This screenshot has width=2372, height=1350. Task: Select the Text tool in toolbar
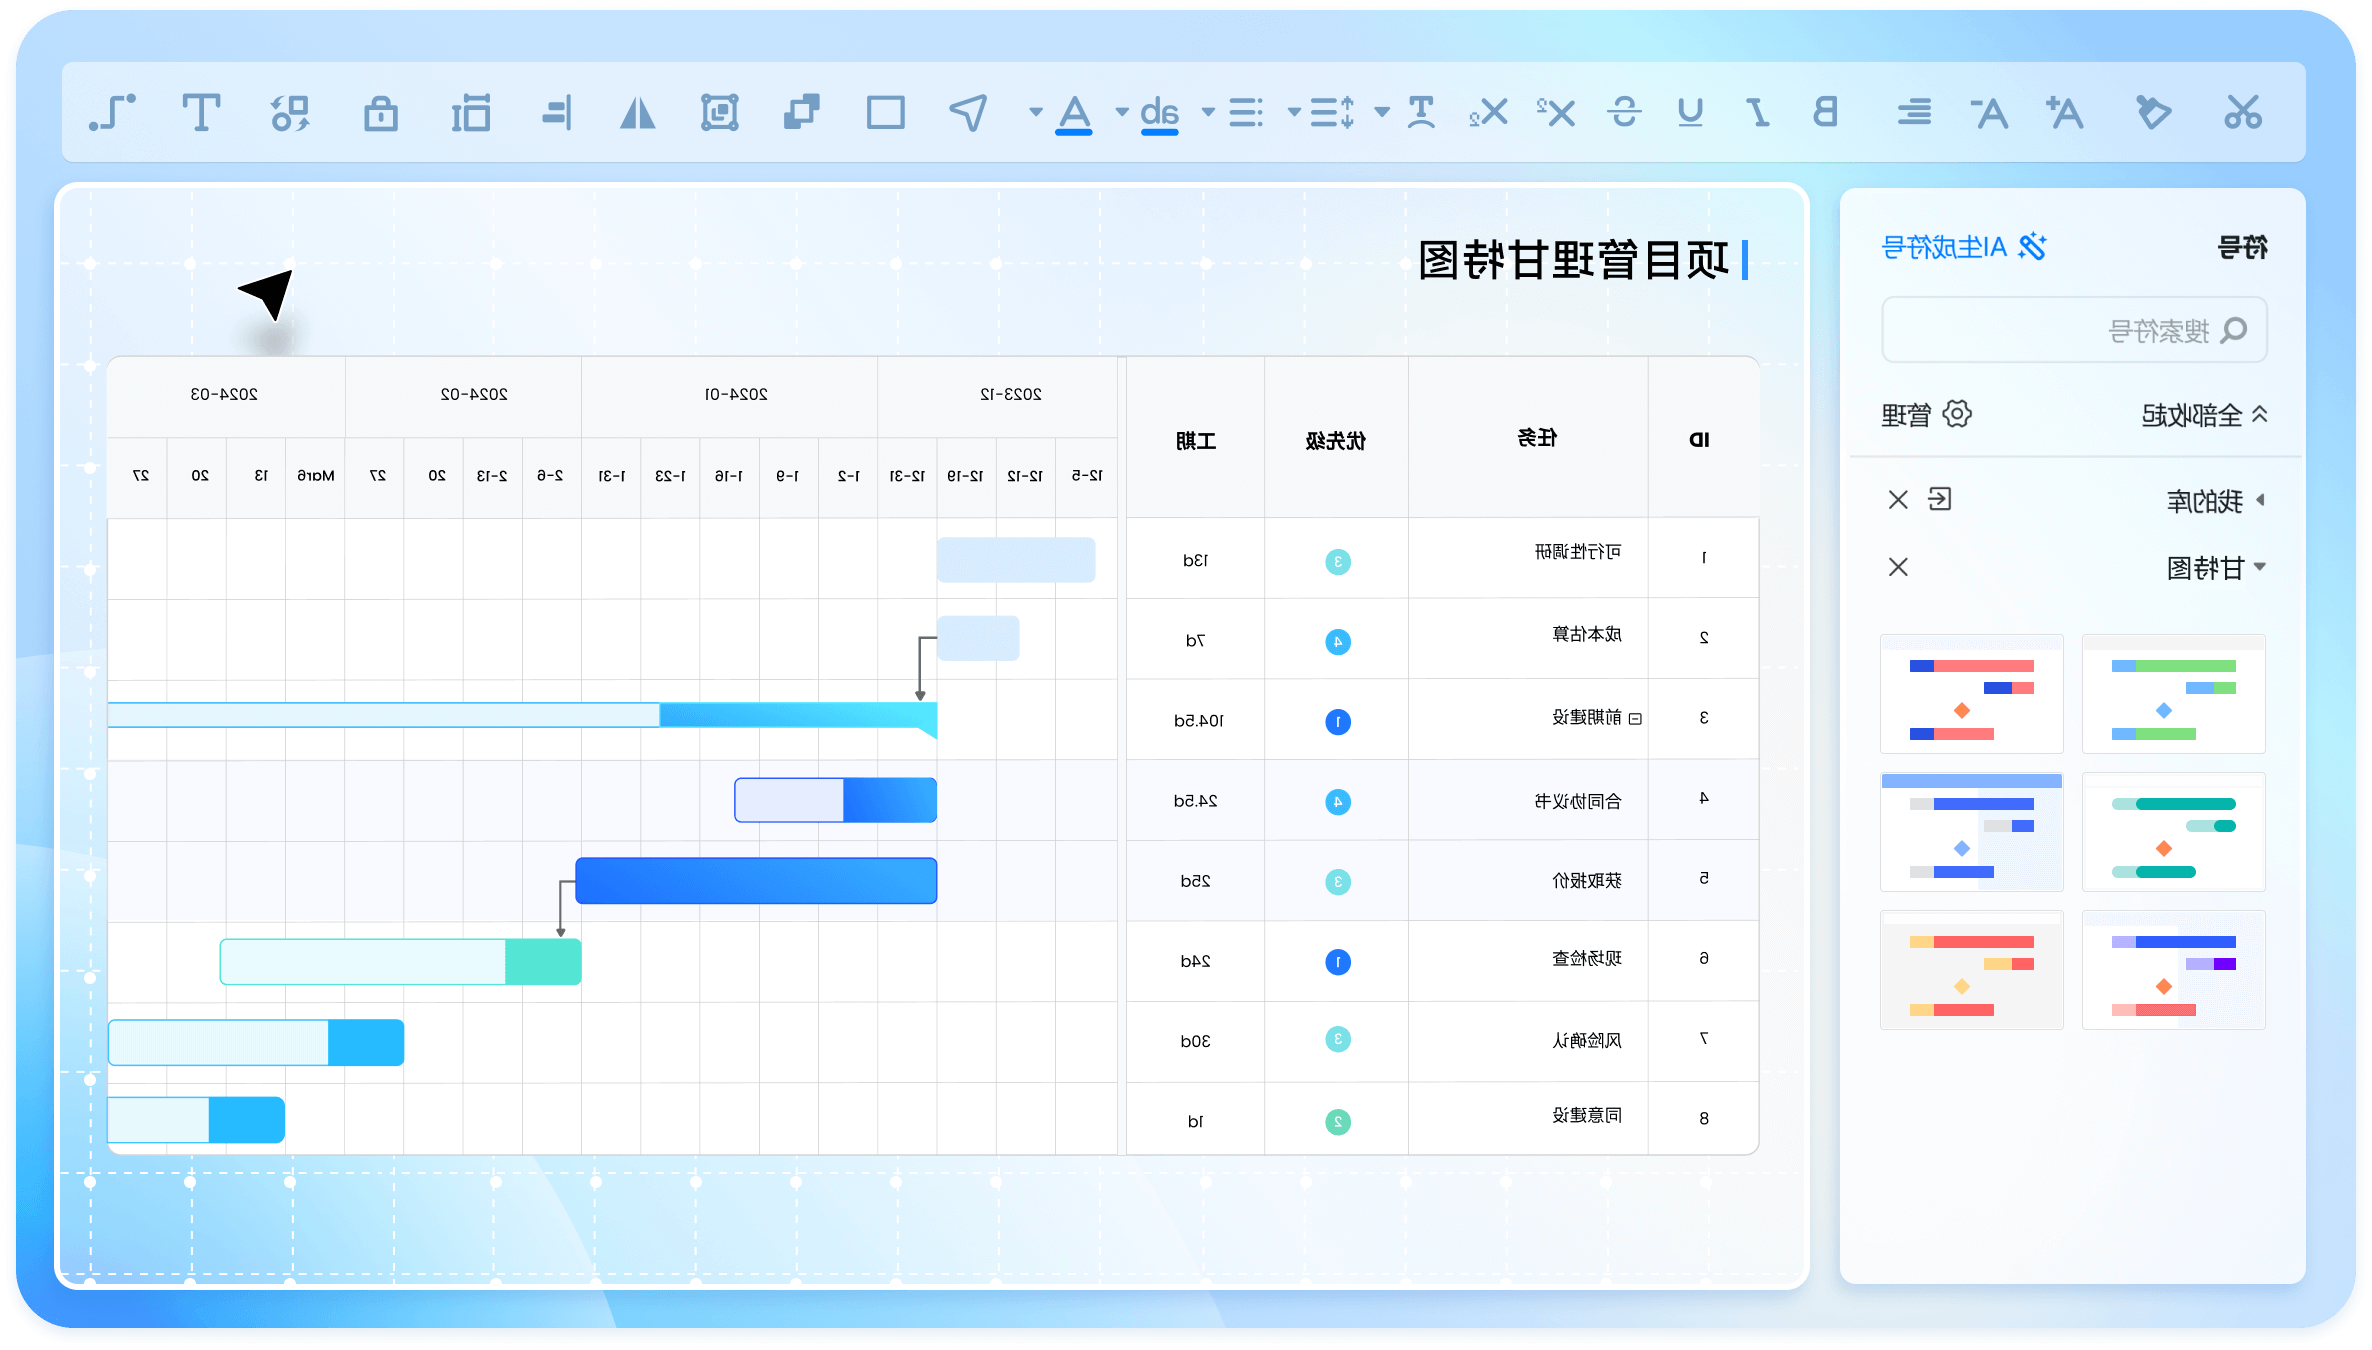click(201, 112)
